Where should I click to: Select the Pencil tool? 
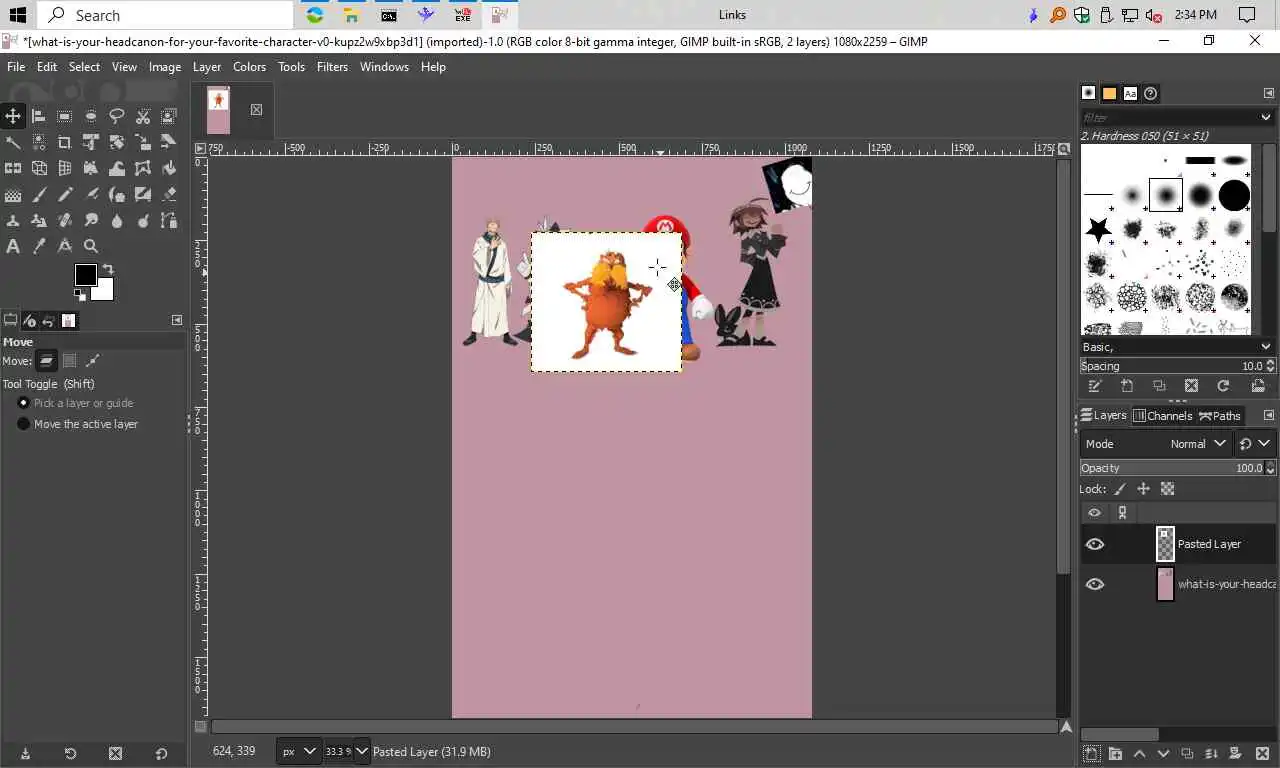click(x=65, y=194)
